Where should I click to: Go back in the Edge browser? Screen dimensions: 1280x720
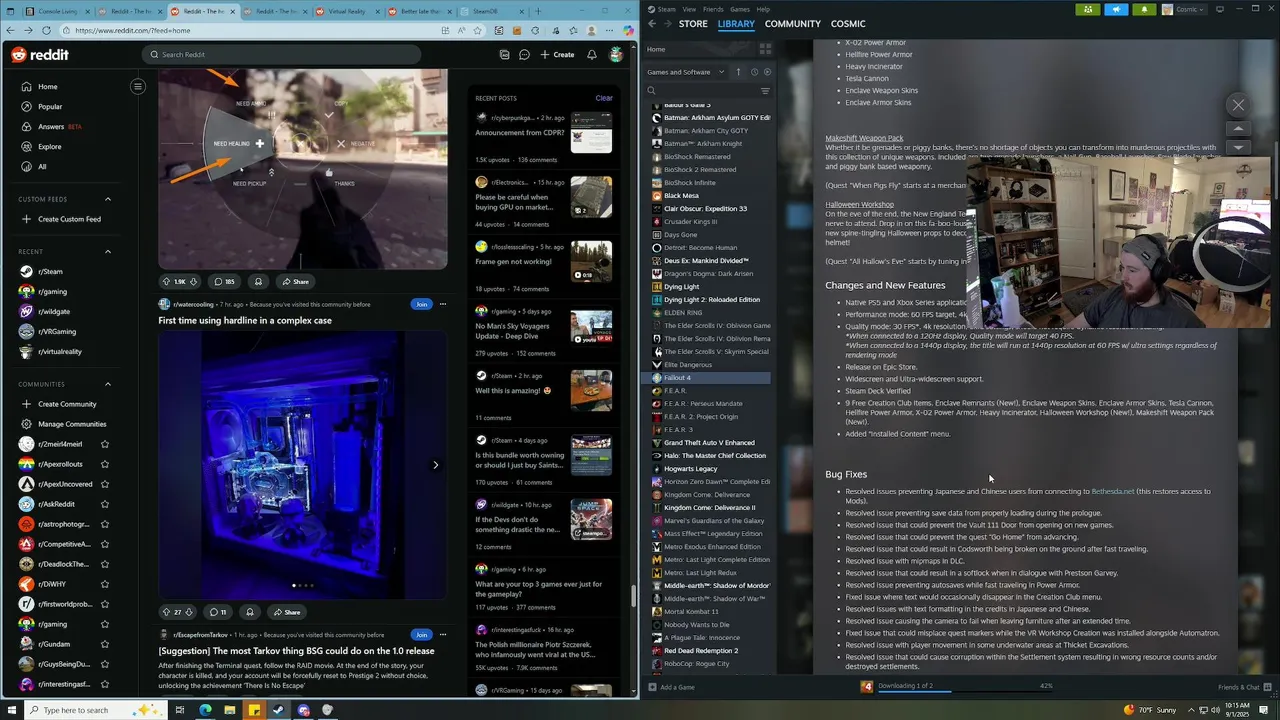click(x=10, y=30)
